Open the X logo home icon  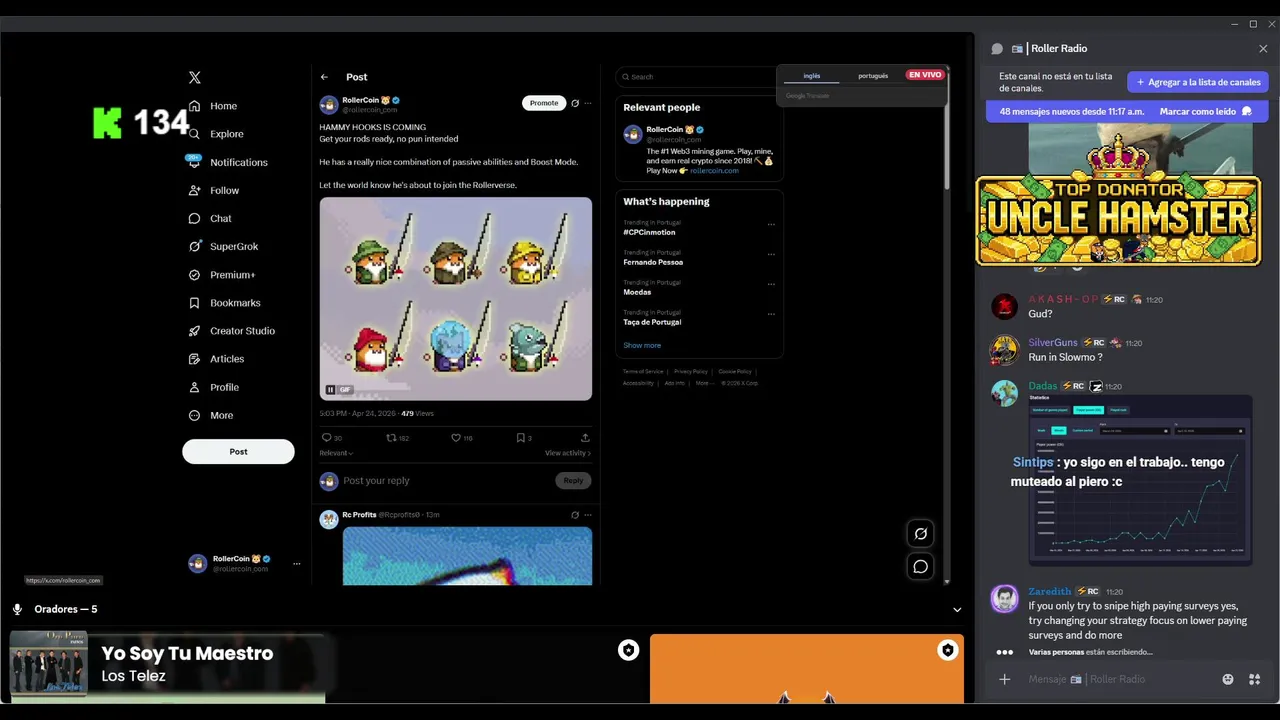coord(195,77)
